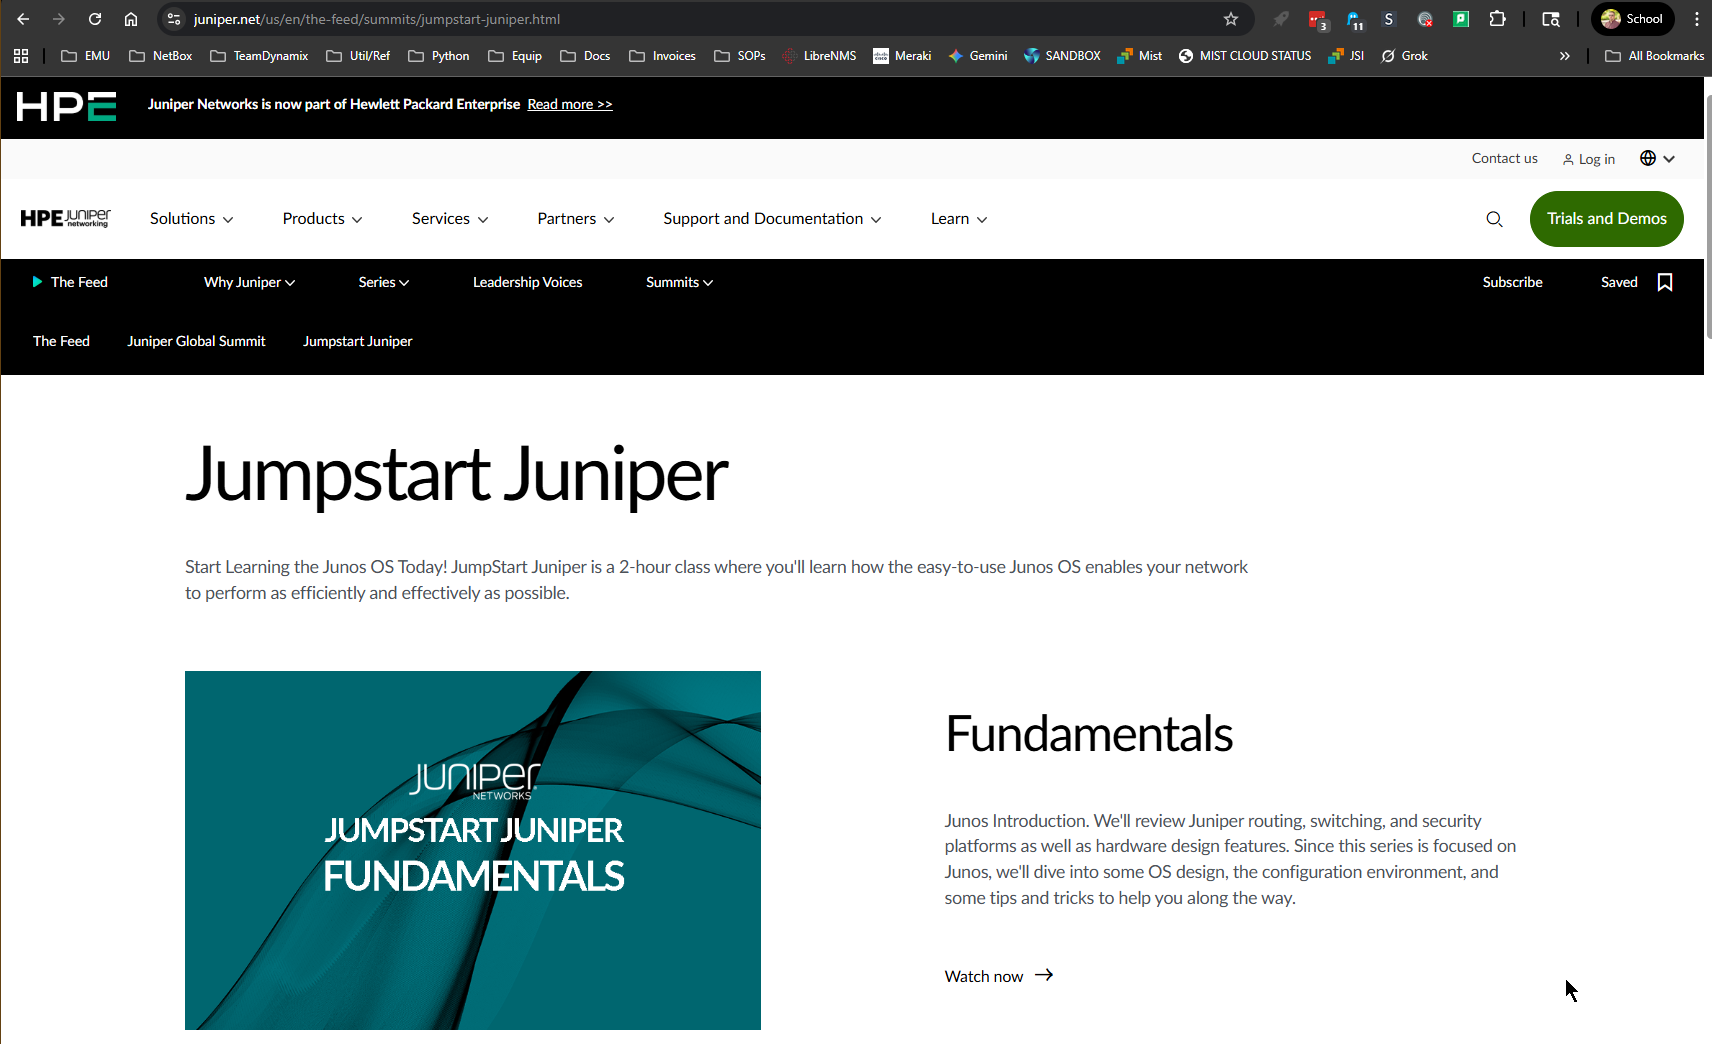
Task: Show hidden bookmarks with the double chevron
Action: [x=1564, y=56]
